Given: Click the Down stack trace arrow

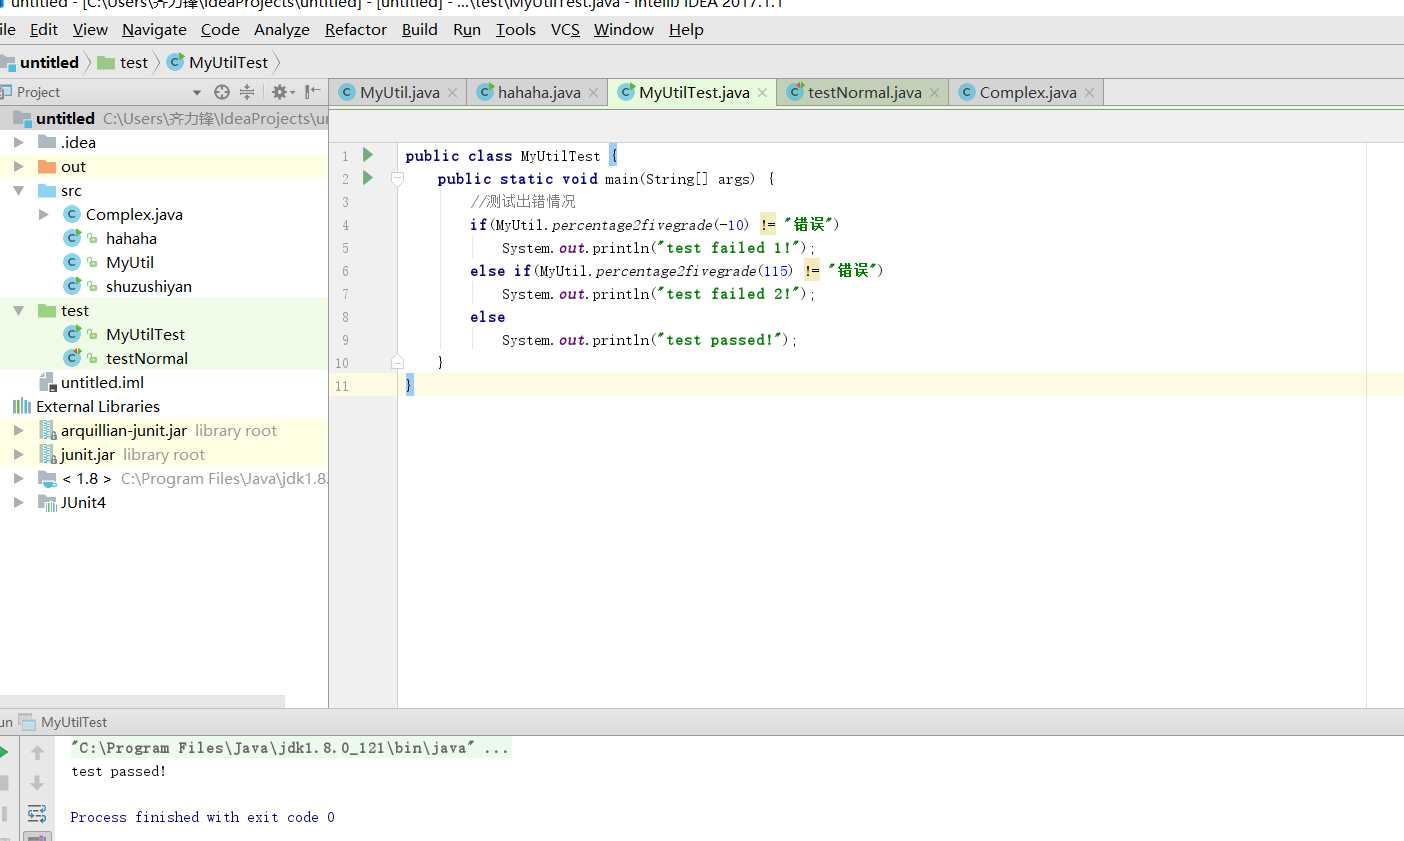Looking at the screenshot, I should pos(37,783).
